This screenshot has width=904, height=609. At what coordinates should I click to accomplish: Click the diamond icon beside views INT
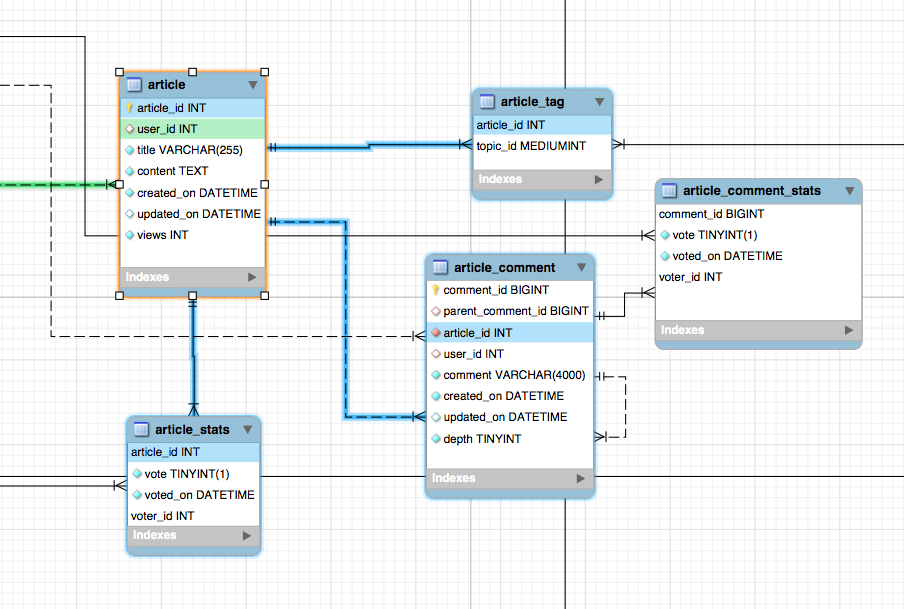(x=130, y=235)
